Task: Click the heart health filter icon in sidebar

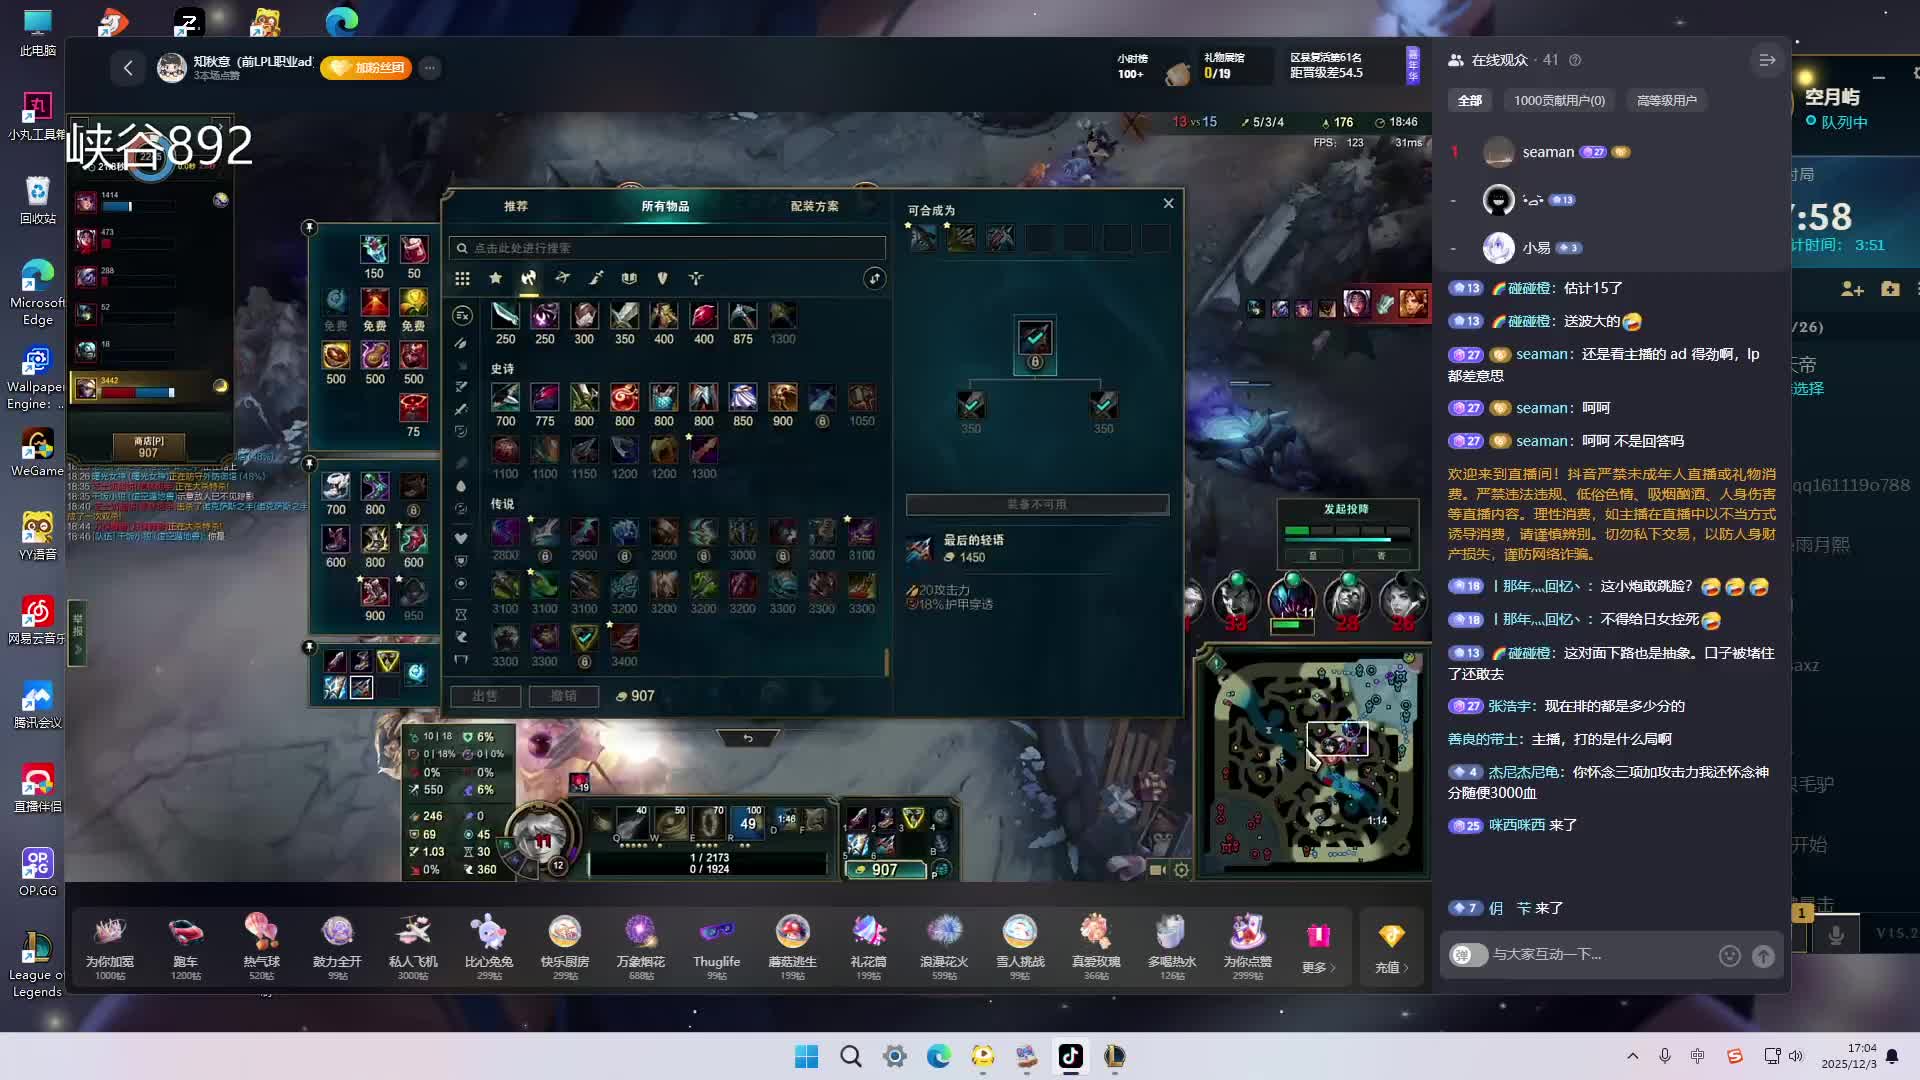Action: [x=461, y=538]
